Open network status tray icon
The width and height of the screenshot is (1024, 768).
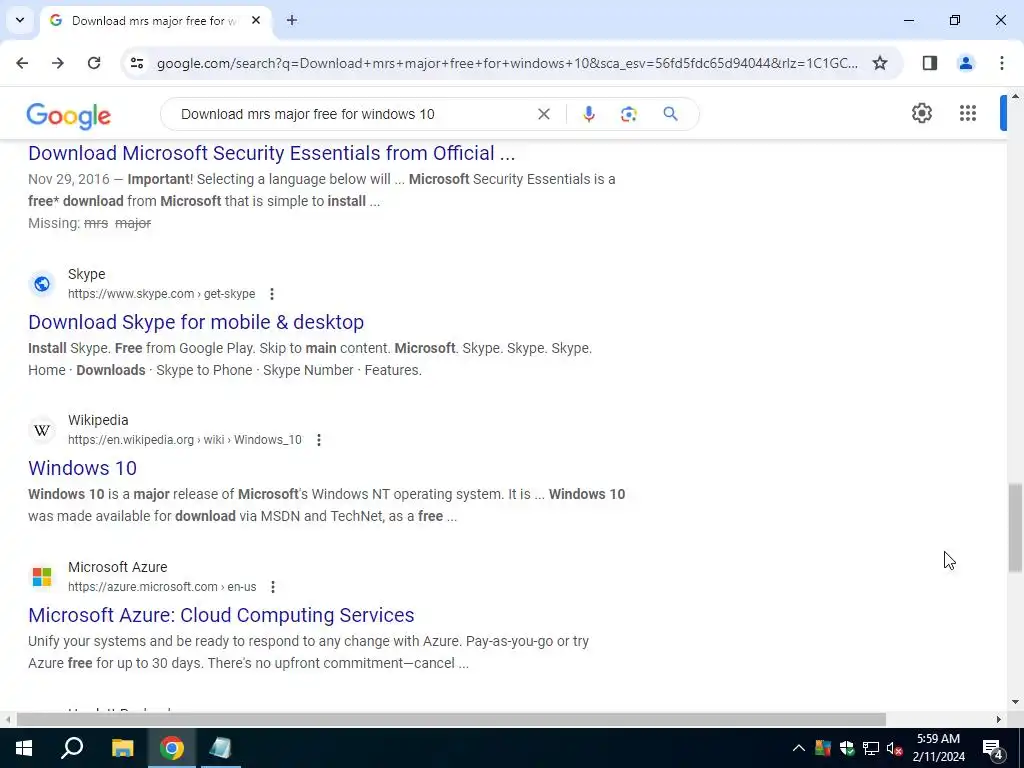point(871,748)
